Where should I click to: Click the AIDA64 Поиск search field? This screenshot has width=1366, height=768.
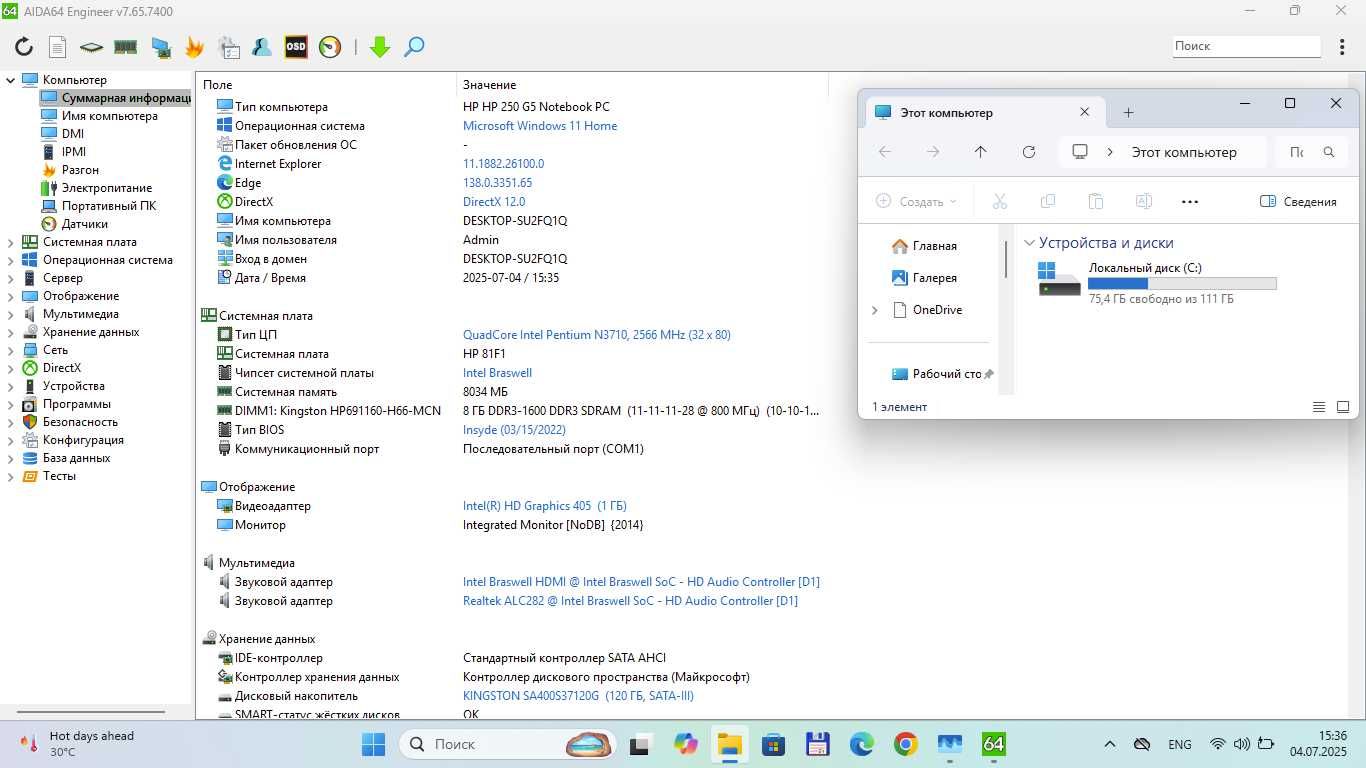(1247, 46)
